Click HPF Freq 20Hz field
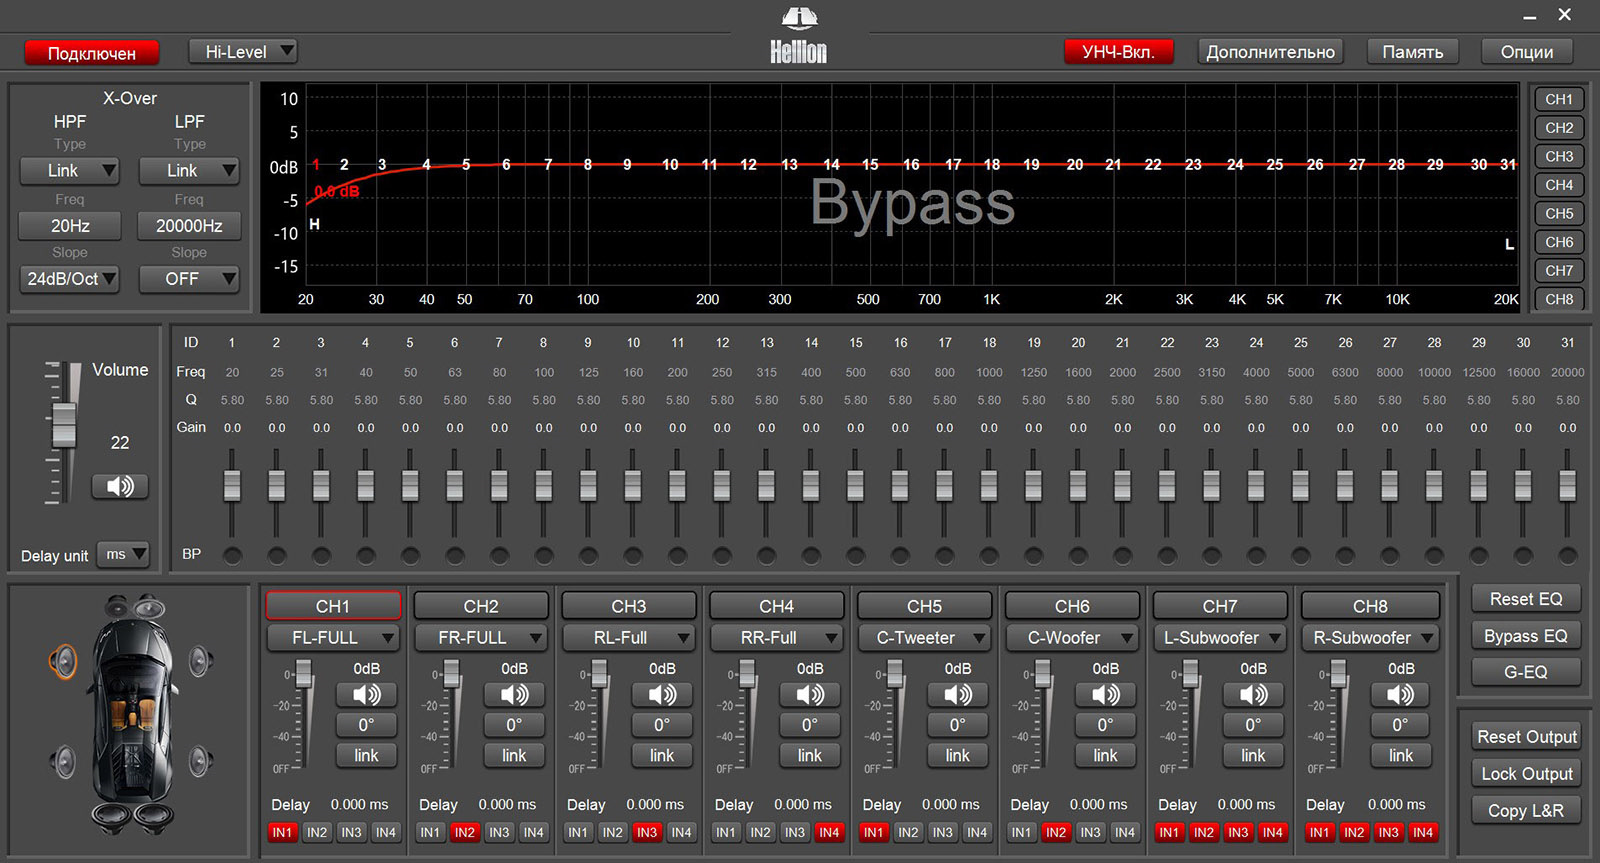 [70, 226]
